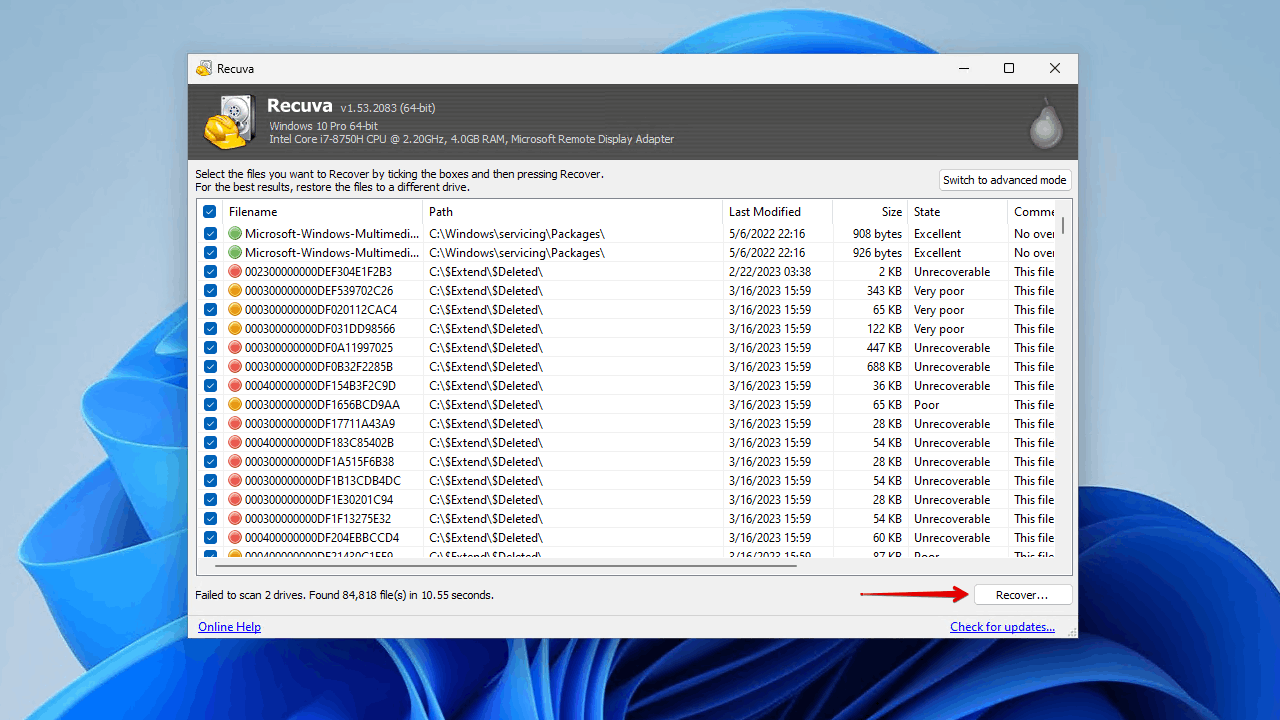Sort list by State column header
This screenshot has height=720, width=1280.
pyautogui.click(x=958, y=212)
